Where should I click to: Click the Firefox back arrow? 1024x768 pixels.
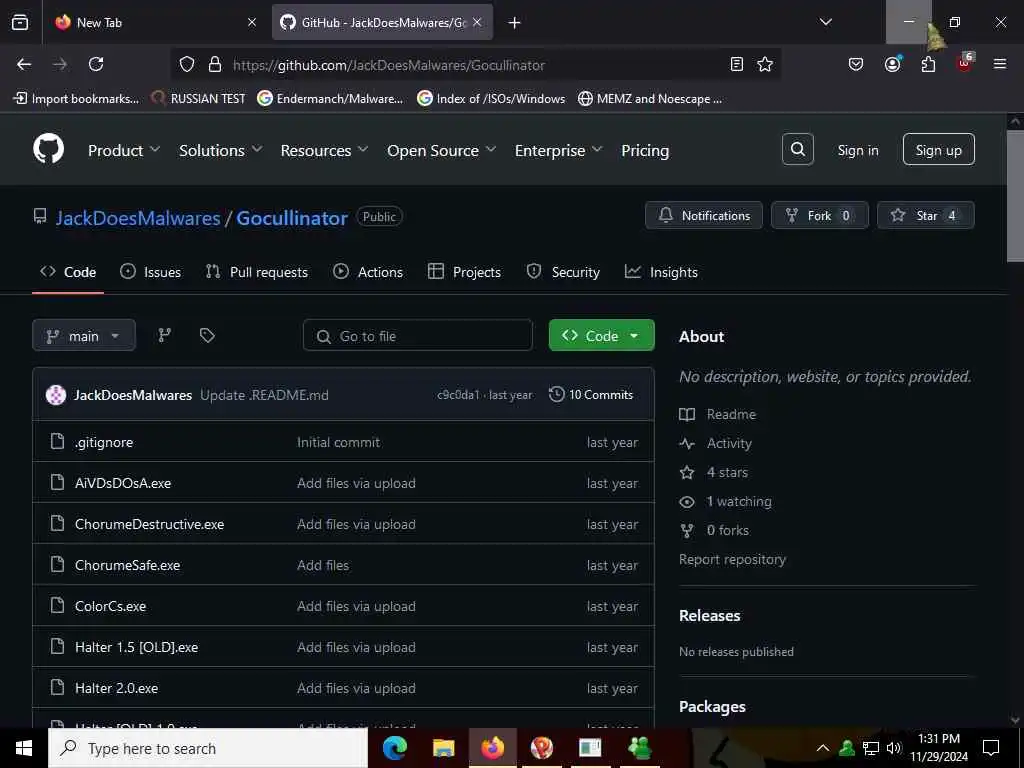pos(24,64)
